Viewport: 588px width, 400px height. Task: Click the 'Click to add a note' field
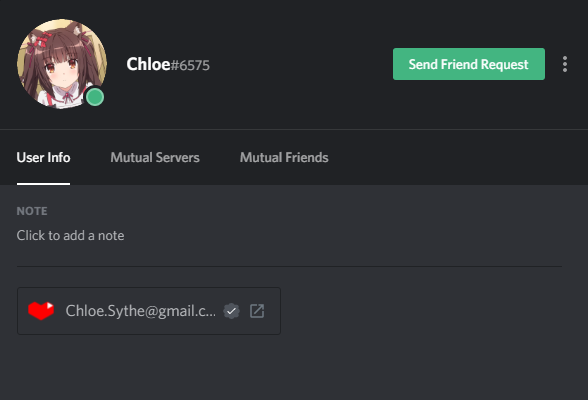coord(70,235)
